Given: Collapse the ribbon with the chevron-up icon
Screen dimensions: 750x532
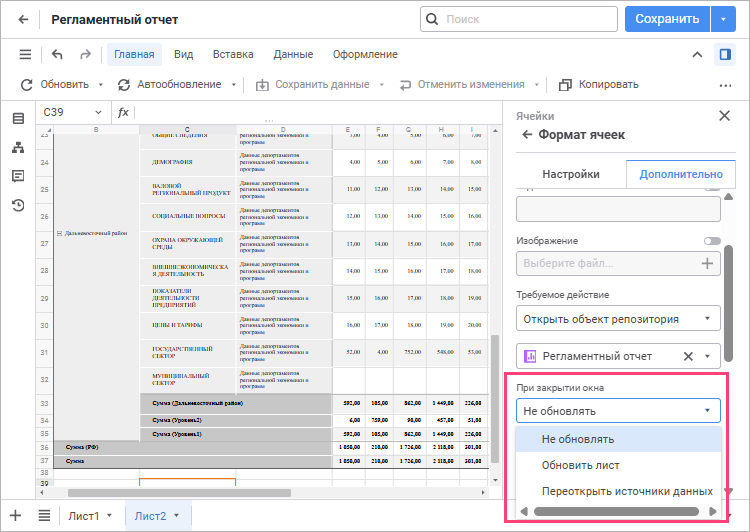Looking at the screenshot, I should [x=697, y=55].
